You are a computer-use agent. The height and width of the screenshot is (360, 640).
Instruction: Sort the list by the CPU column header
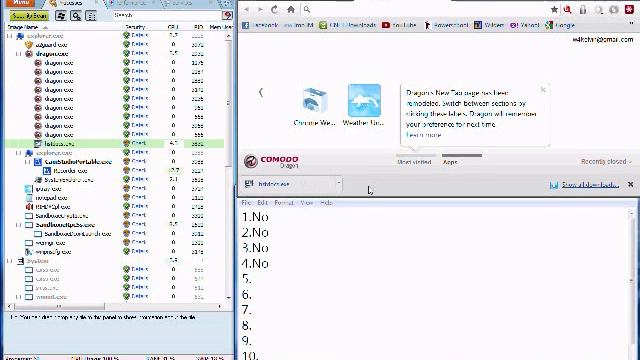click(x=173, y=27)
